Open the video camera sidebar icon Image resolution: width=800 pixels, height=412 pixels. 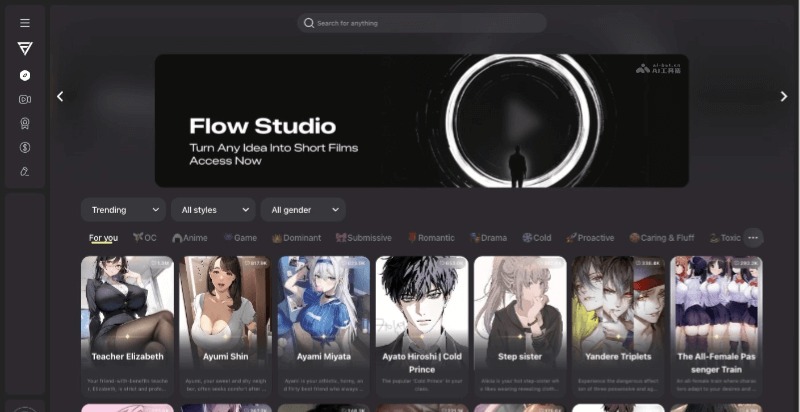coord(24,99)
